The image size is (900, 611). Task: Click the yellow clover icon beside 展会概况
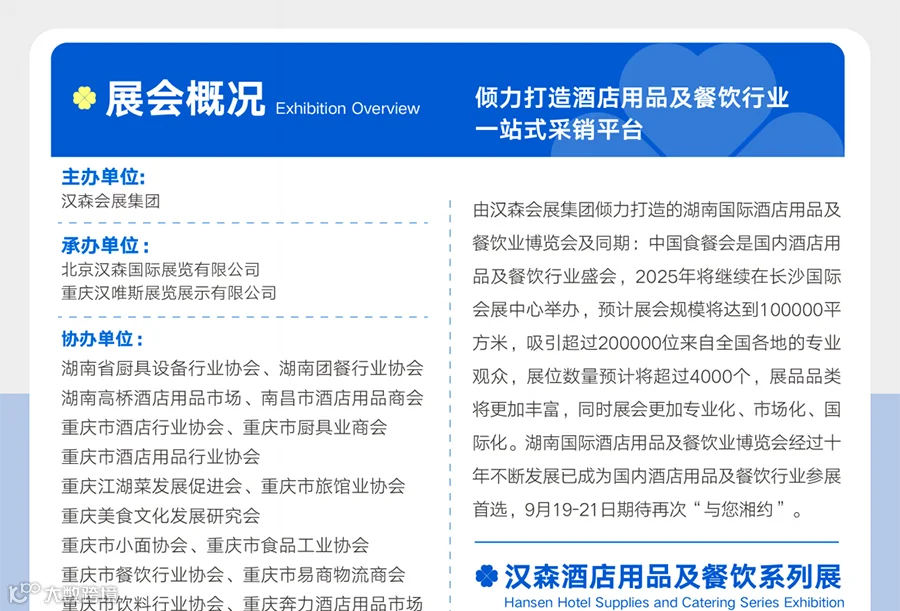click(84, 98)
